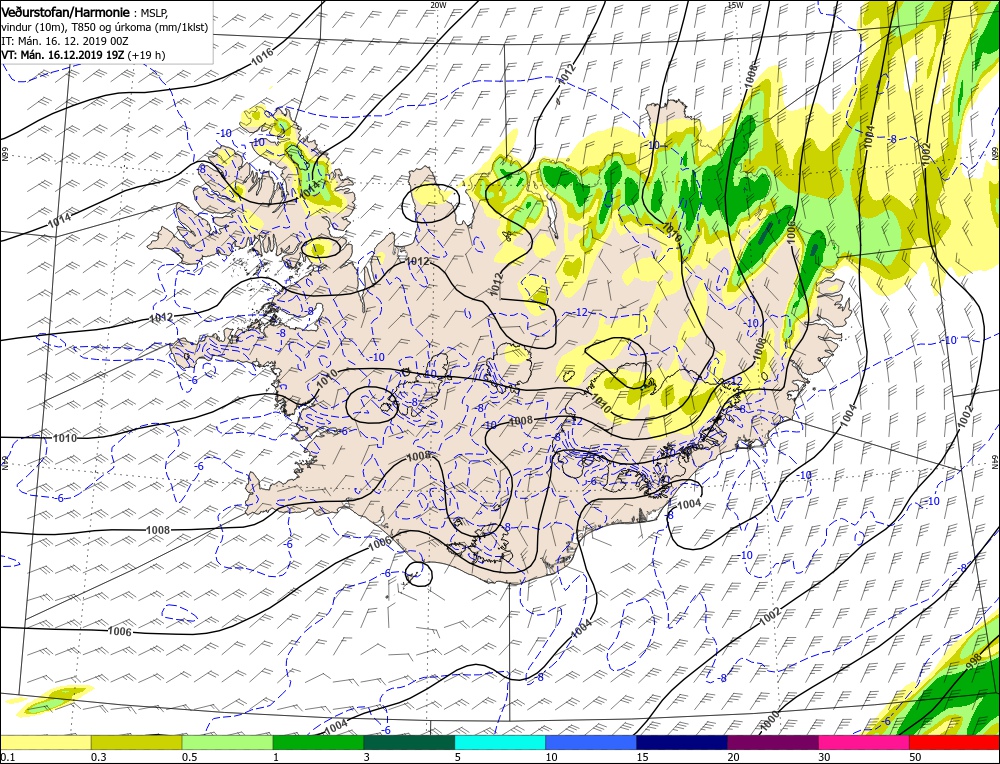Screen dimensions: 1000x764
Task: Click the 20W longitude label
Action: 438,4
